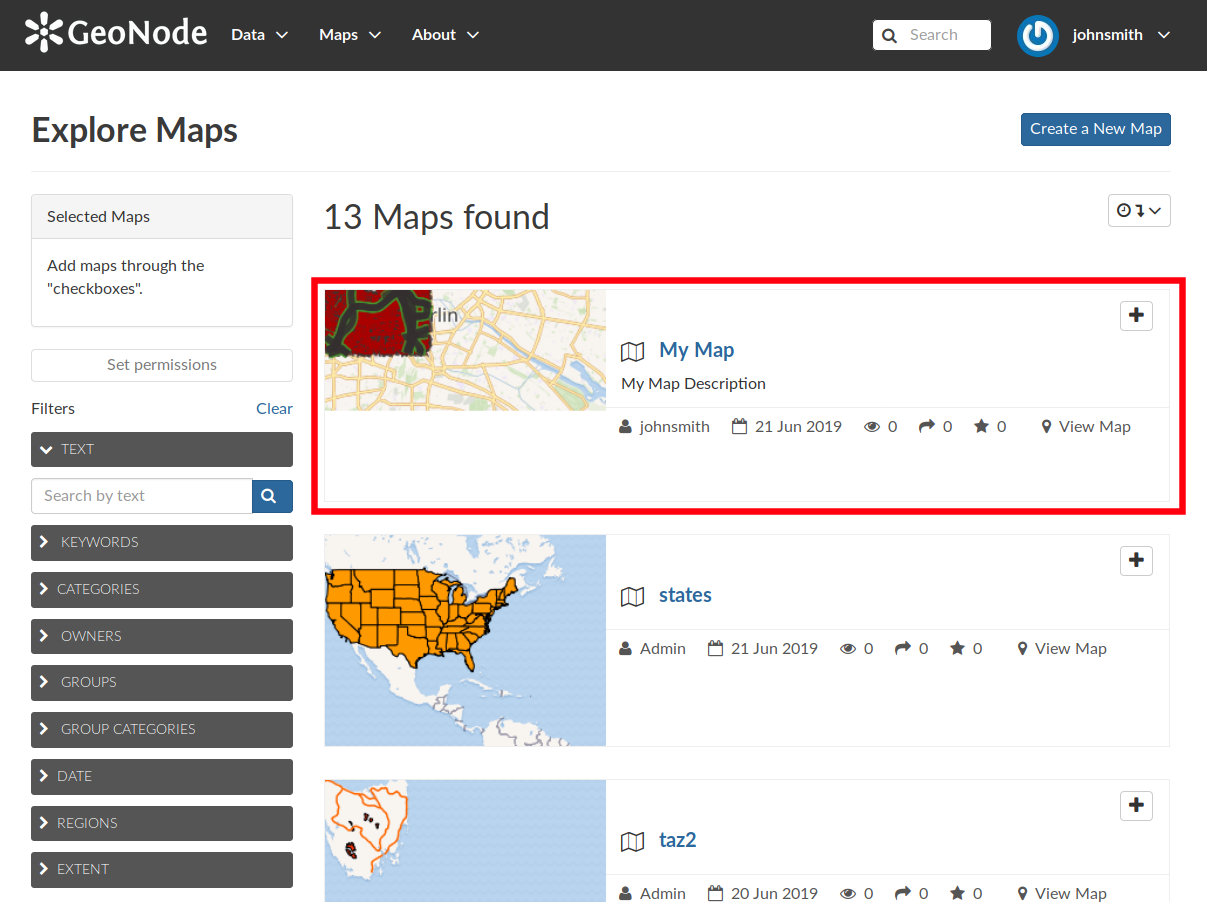
Task: Open the sort order dropdown
Action: 1139,211
